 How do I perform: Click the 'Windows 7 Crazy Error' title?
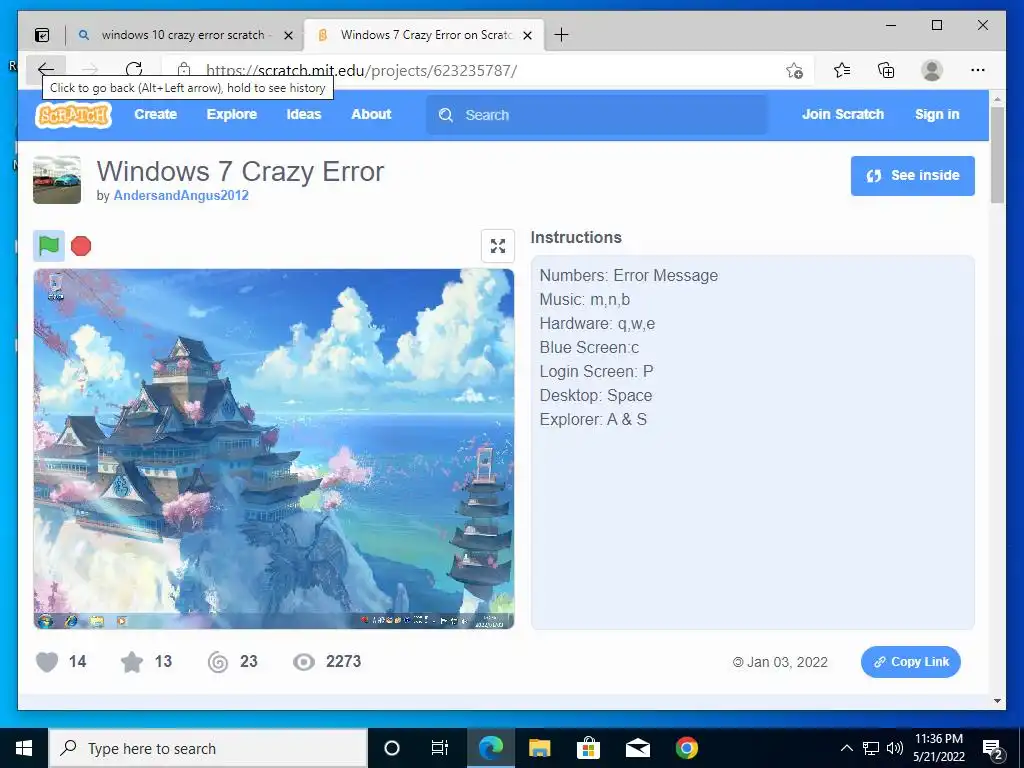(240, 172)
